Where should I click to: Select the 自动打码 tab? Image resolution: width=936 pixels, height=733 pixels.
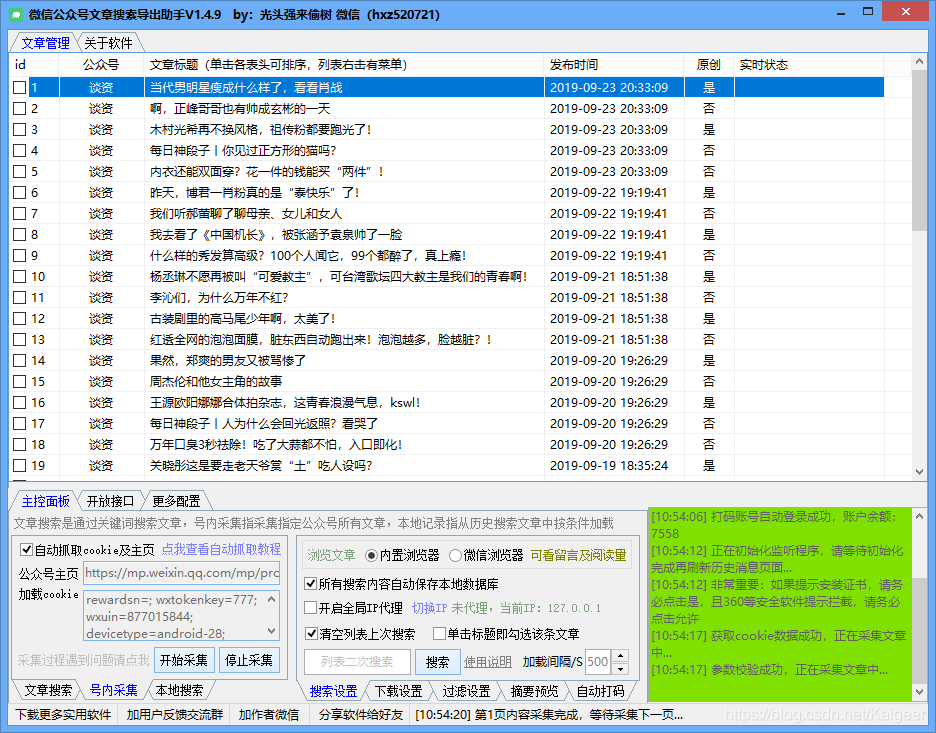tap(600, 691)
